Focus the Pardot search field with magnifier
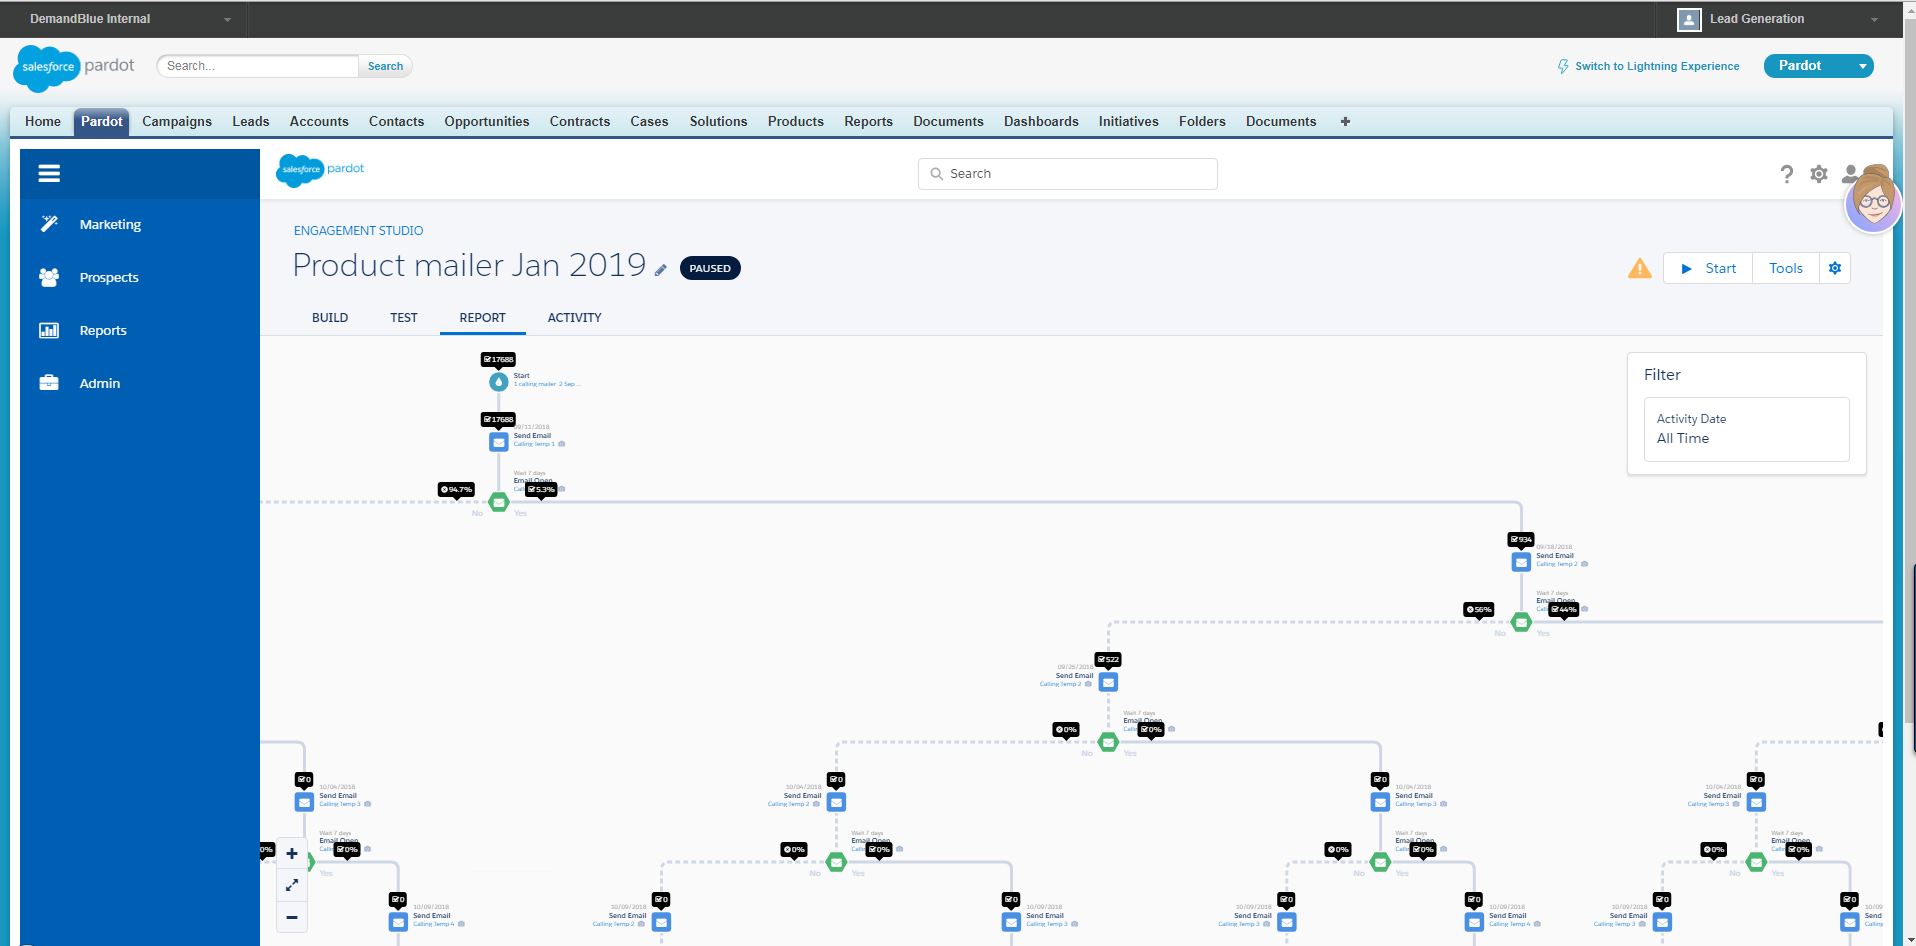1916x946 pixels. tap(1068, 174)
